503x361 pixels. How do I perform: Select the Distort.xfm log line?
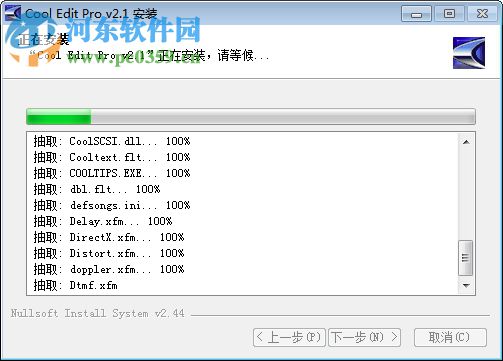click(x=109, y=253)
